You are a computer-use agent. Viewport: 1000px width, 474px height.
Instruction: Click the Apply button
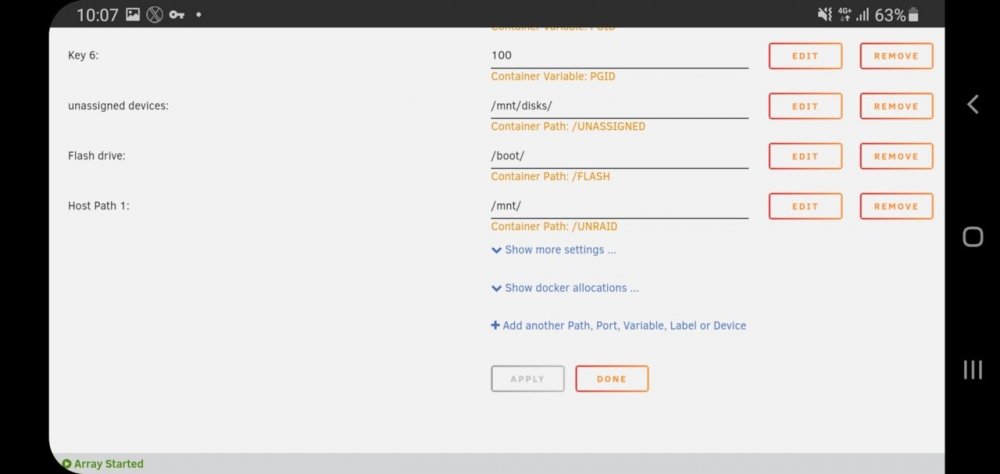pyautogui.click(x=527, y=379)
